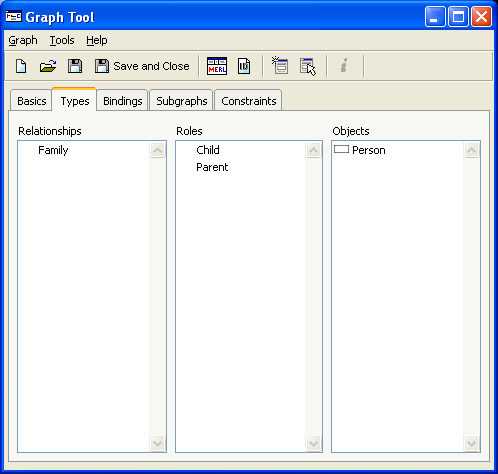Open the Graph menu

pos(23,40)
